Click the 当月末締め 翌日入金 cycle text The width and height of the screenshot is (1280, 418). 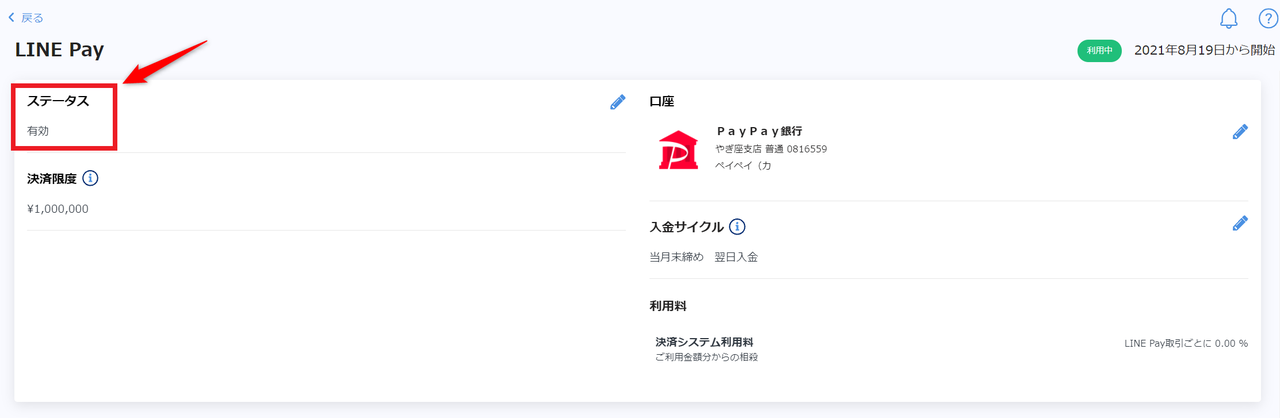(x=704, y=257)
